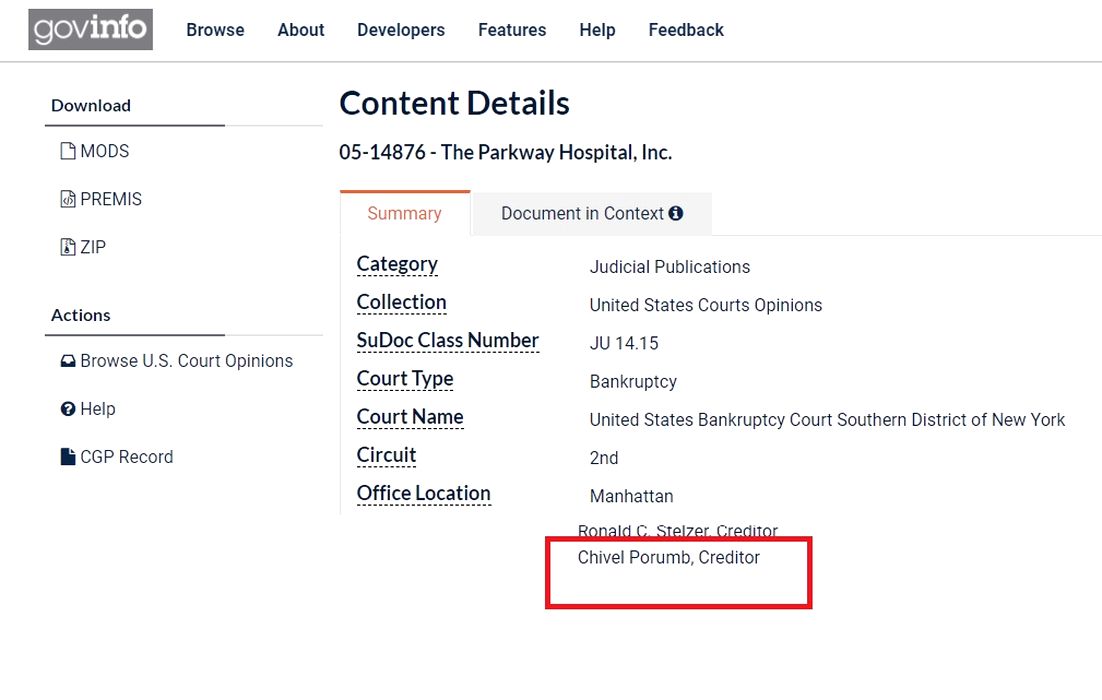Open Feedback from the top navigation
This screenshot has width=1102, height=700.
coord(686,30)
